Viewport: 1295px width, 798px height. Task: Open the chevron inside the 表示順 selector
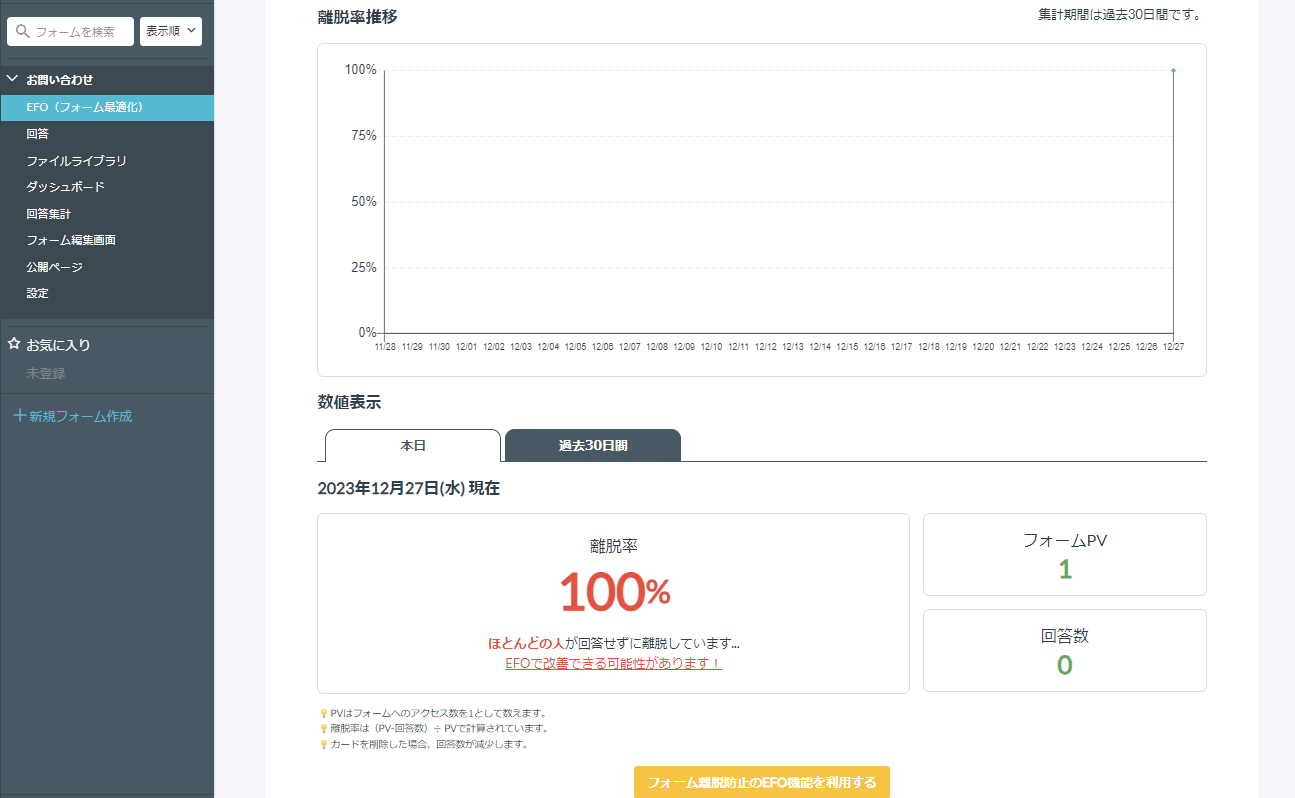pos(189,31)
